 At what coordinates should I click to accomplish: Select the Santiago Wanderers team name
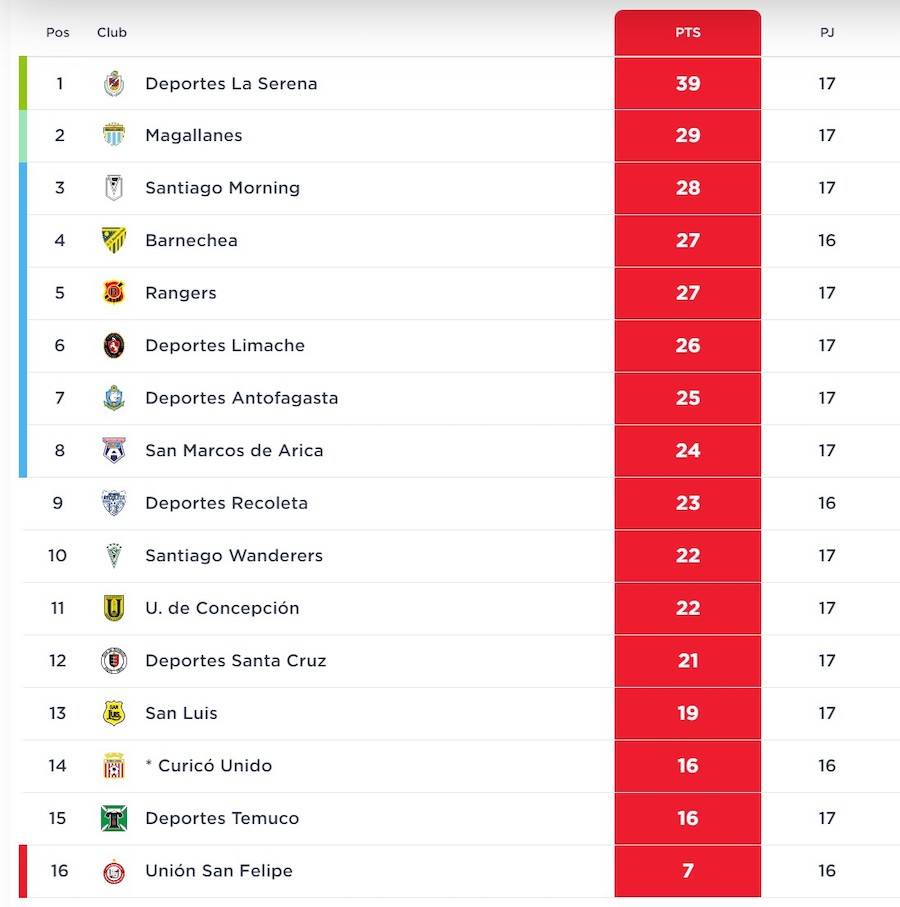pos(234,555)
